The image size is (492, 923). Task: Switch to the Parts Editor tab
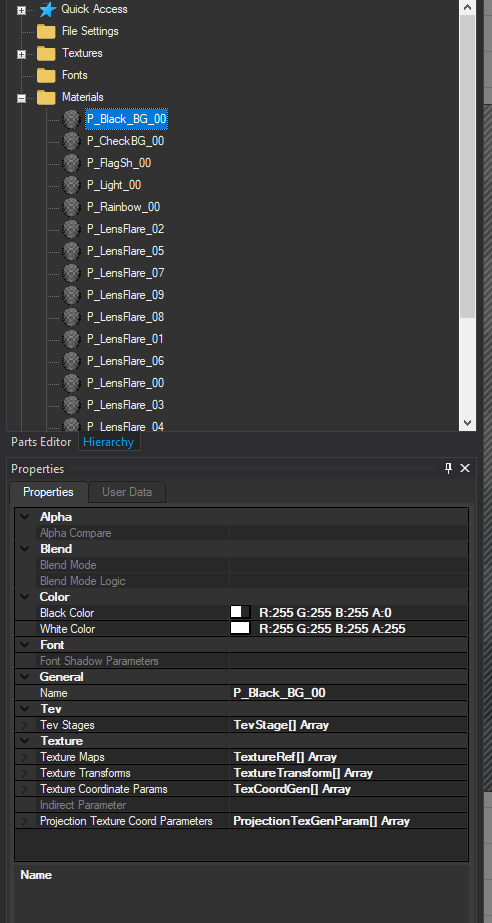tap(41, 442)
